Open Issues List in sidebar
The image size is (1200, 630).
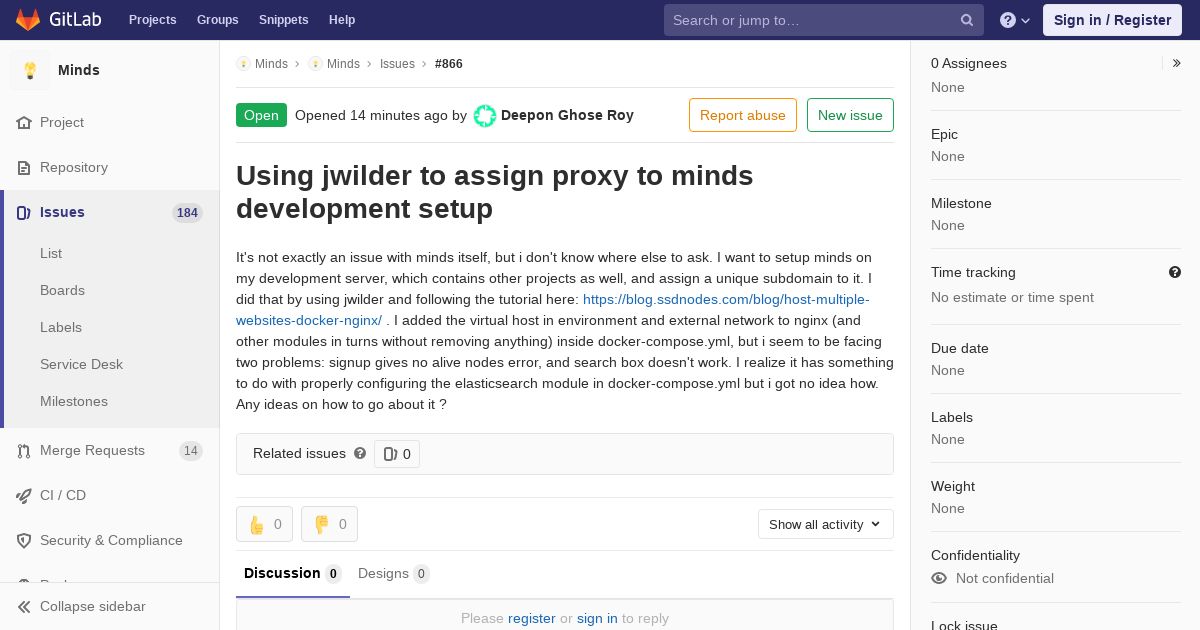51,253
